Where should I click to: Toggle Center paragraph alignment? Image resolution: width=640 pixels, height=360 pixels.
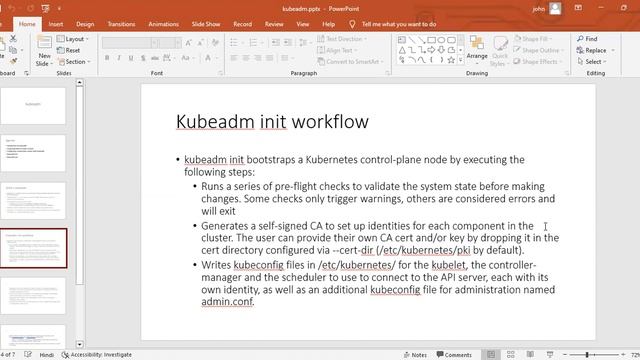click(x=246, y=58)
